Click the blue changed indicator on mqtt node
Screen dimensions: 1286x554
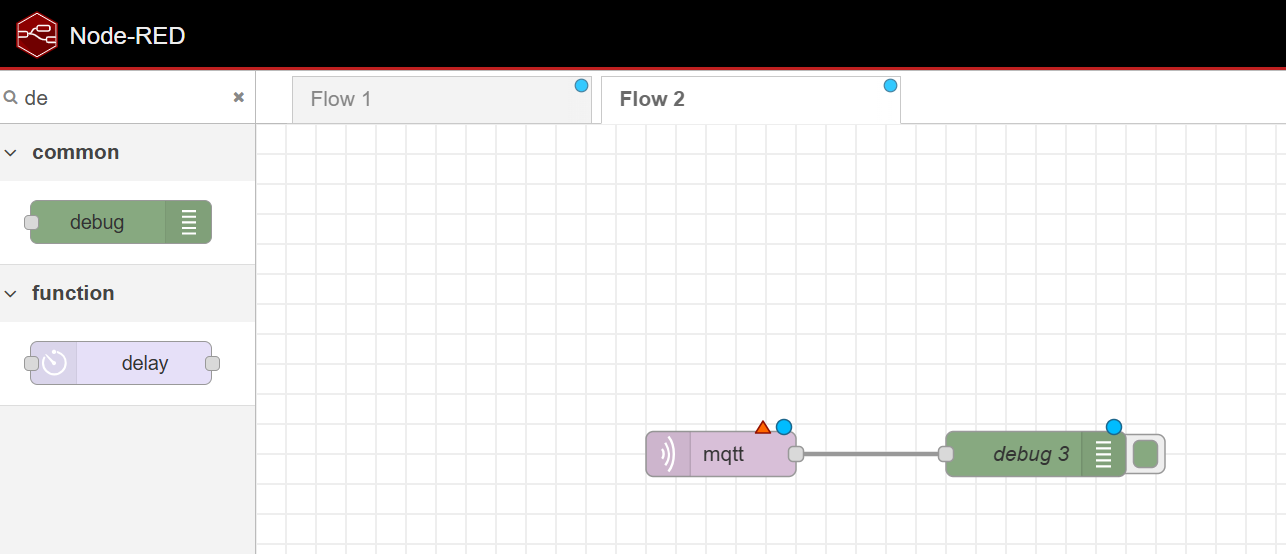(x=784, y=427)
